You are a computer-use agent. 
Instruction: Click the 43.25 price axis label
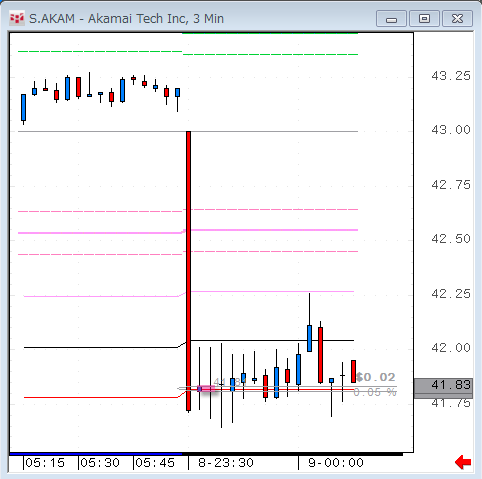click(451, 76)
